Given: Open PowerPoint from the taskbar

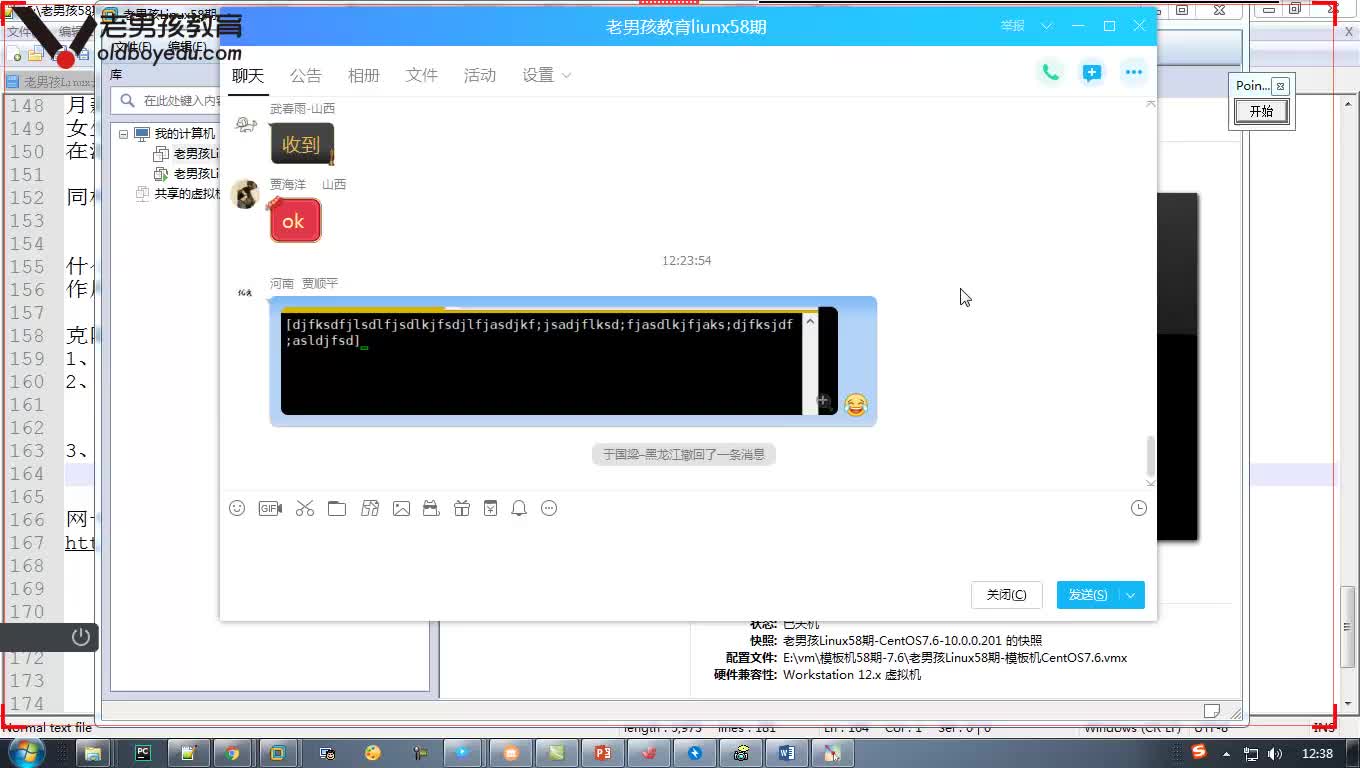Looking at the screenshot, I should tap(602, 753).
